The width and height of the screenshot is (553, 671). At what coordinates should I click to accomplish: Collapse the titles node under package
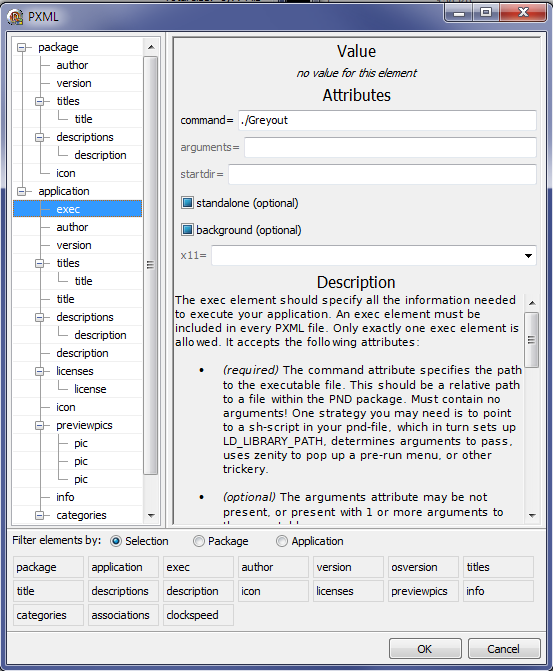(x=39, y=101)
